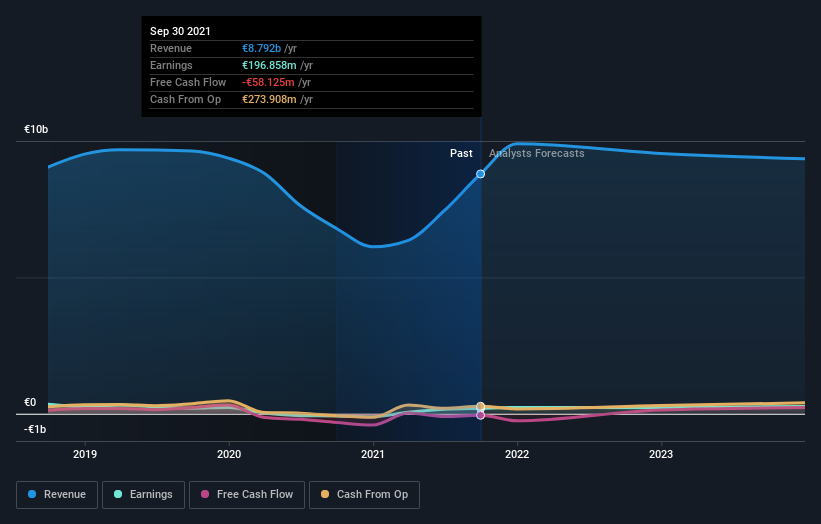Click the Sep 30 2021 tooltip date
Image resolution: width=821 pixels, height=524 pixels.
[180, 31]
